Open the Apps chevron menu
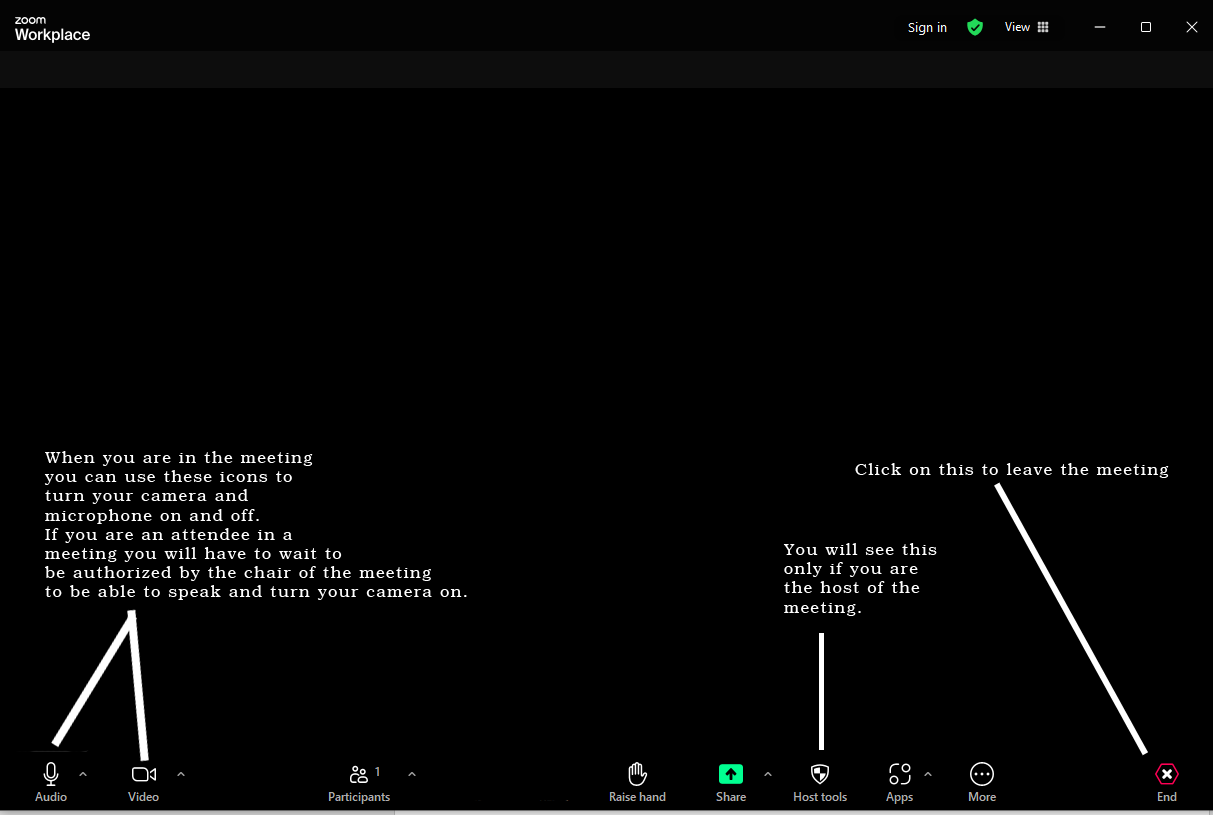The height and width of the screenshot is (815, 1213). click(927, 773)
